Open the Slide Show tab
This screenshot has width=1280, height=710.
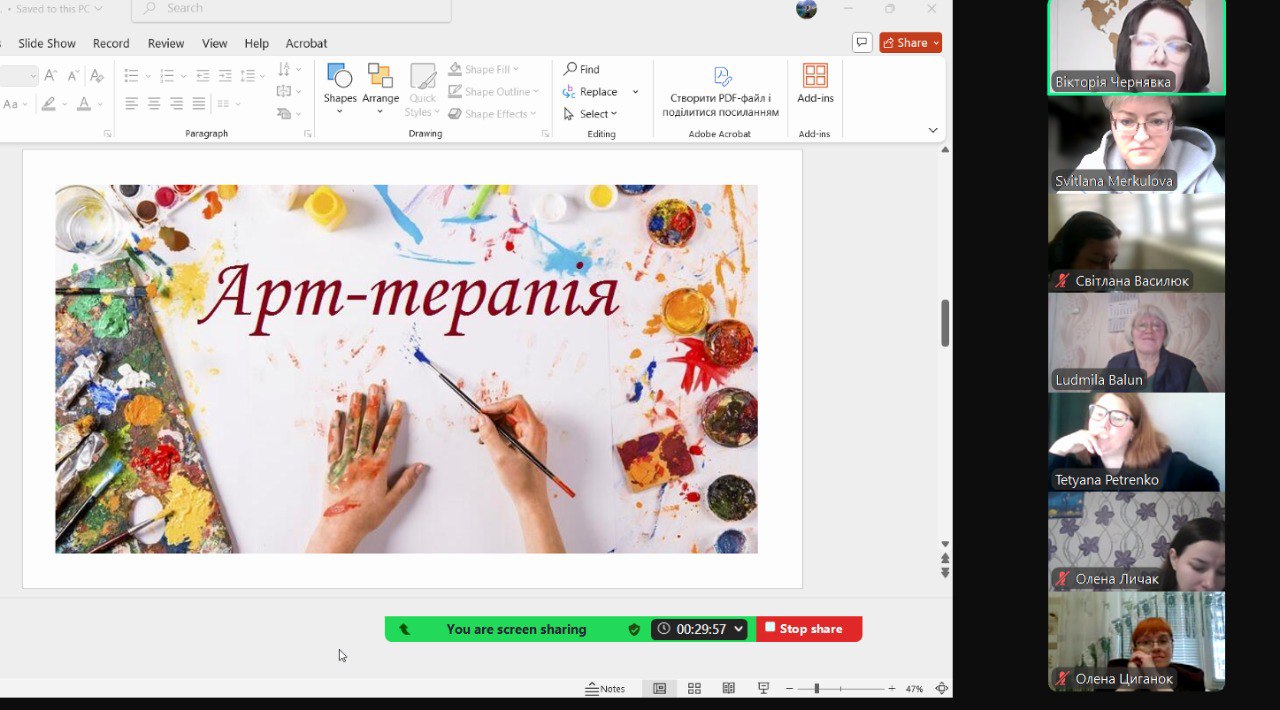pyautogui.click(x=47, y=43)
